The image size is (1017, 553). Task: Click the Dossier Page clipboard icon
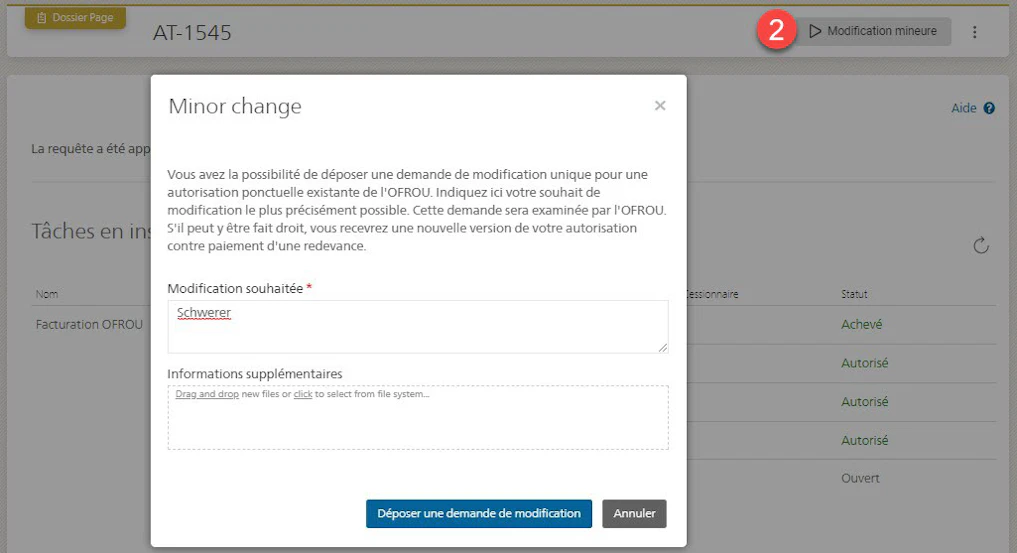[x=42, y=18]
